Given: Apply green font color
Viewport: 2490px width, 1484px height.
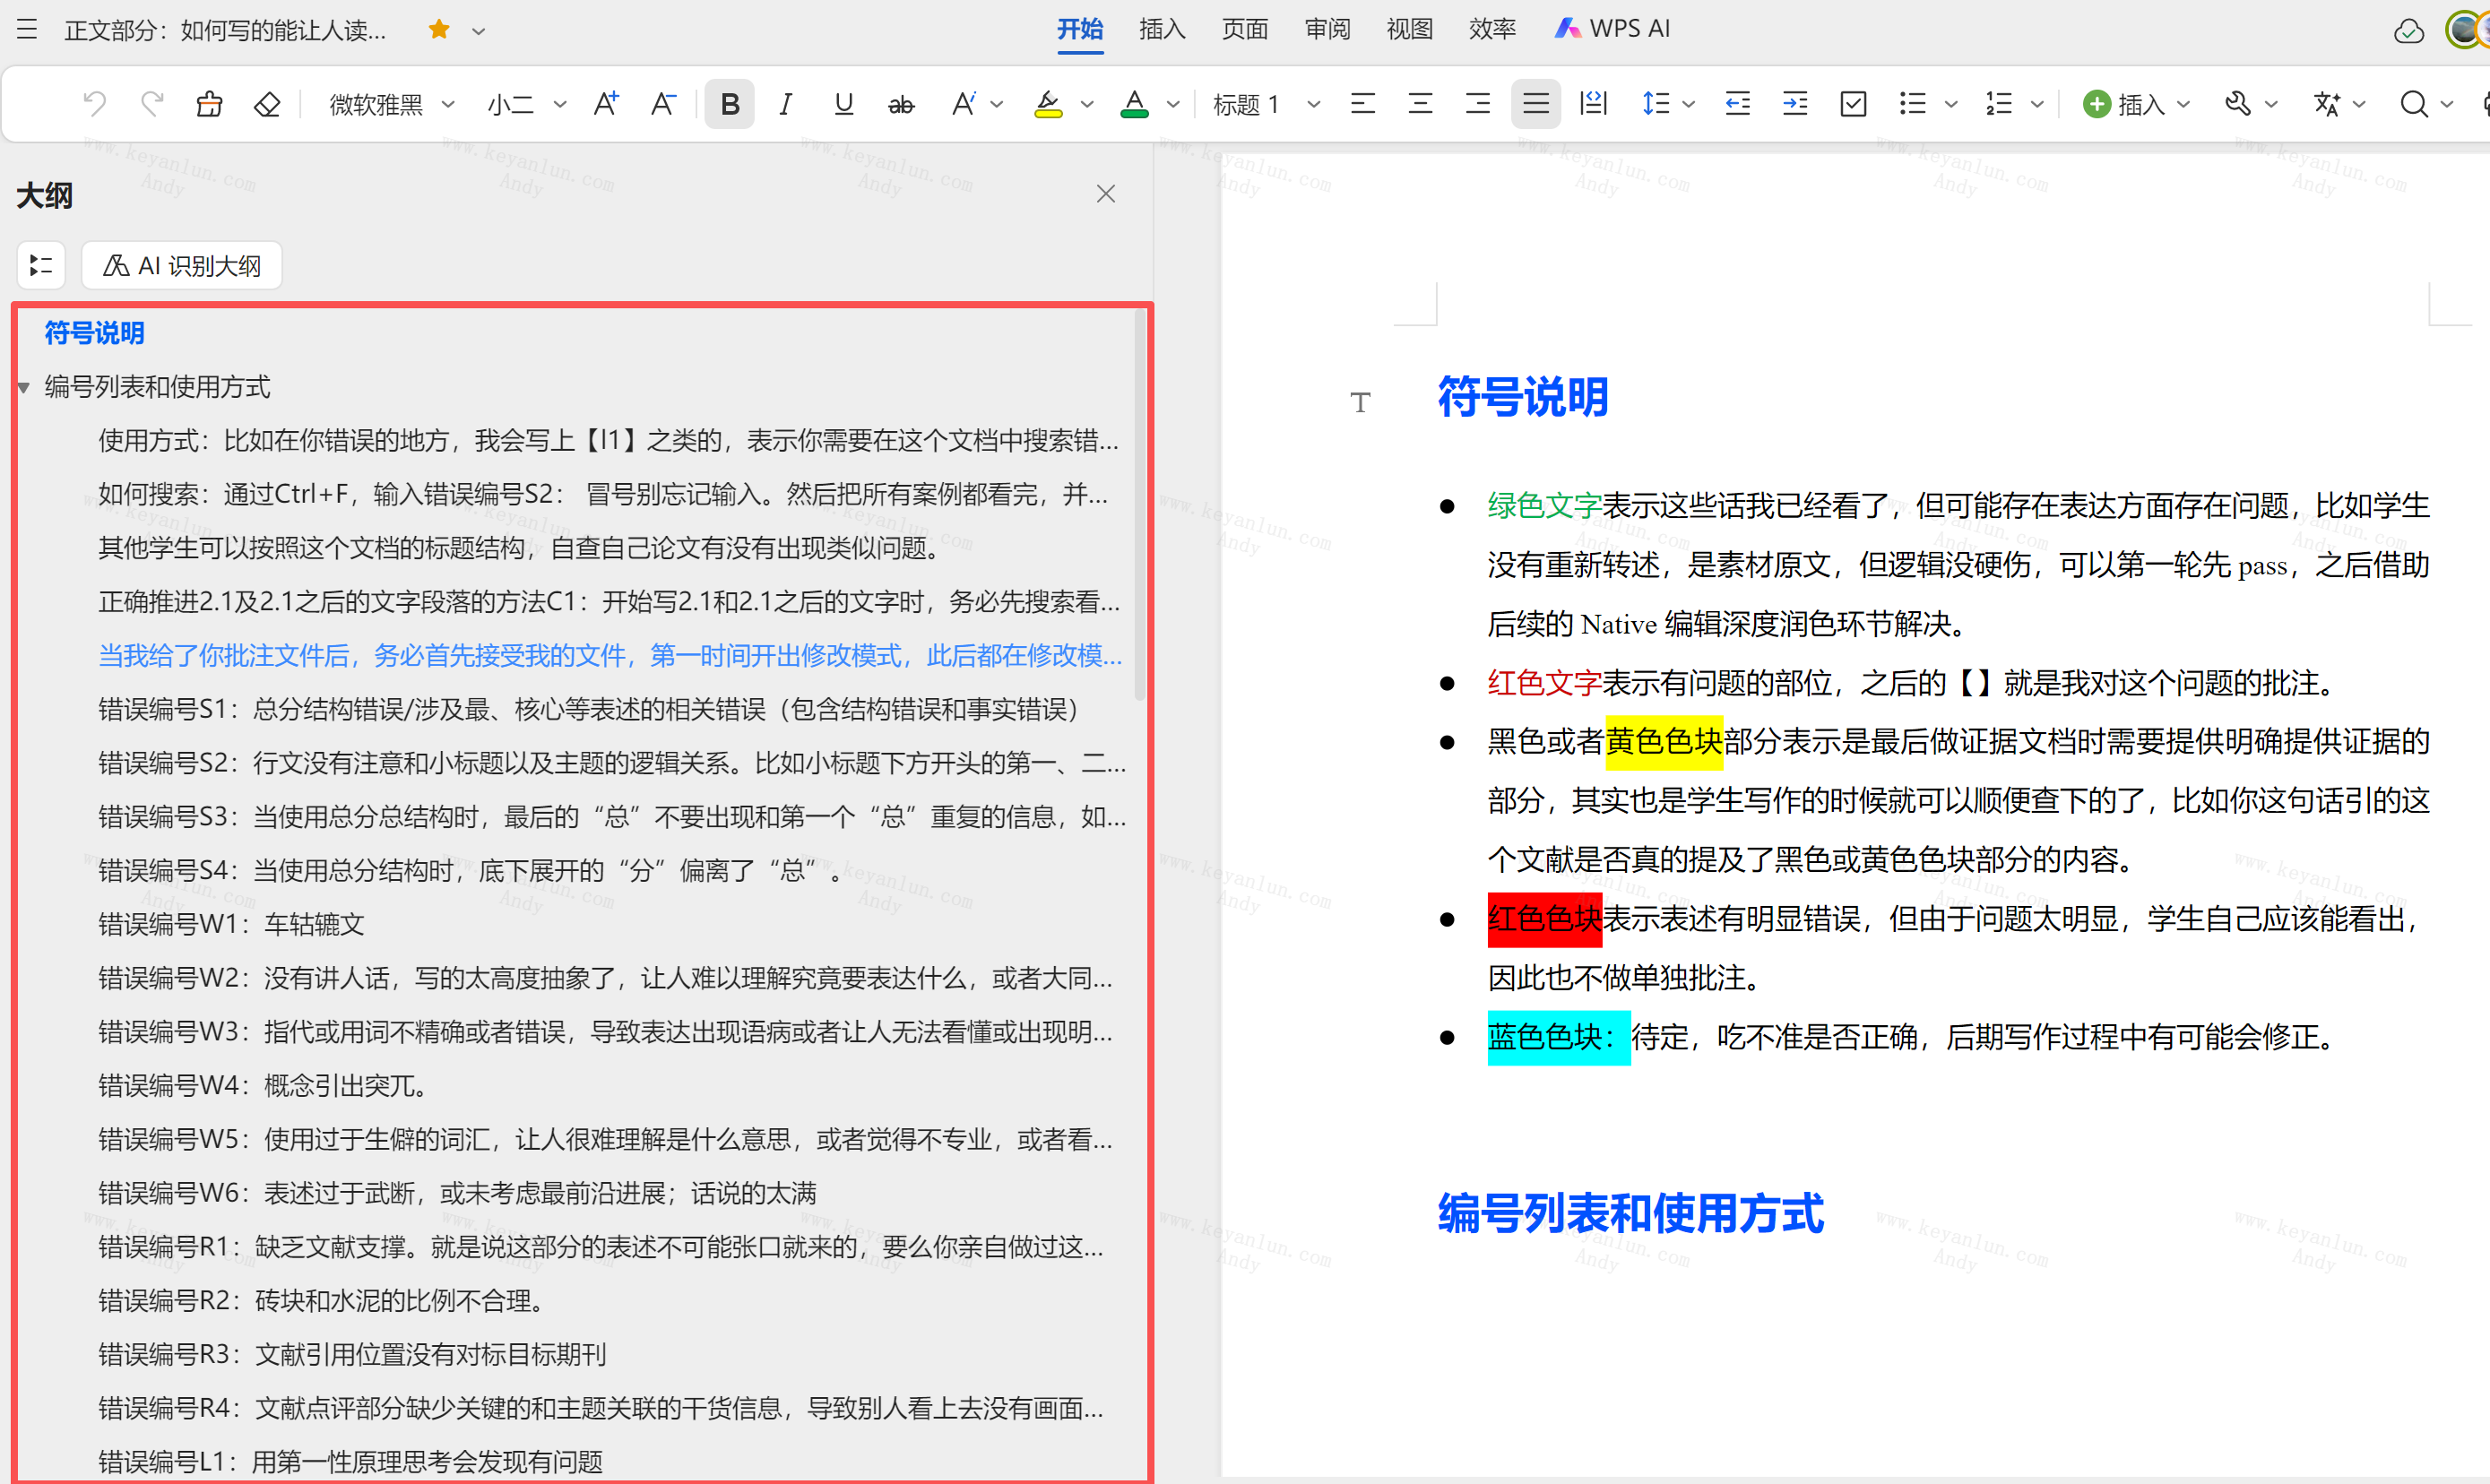Looking at the screenshot, I should tap(1134, 104).
